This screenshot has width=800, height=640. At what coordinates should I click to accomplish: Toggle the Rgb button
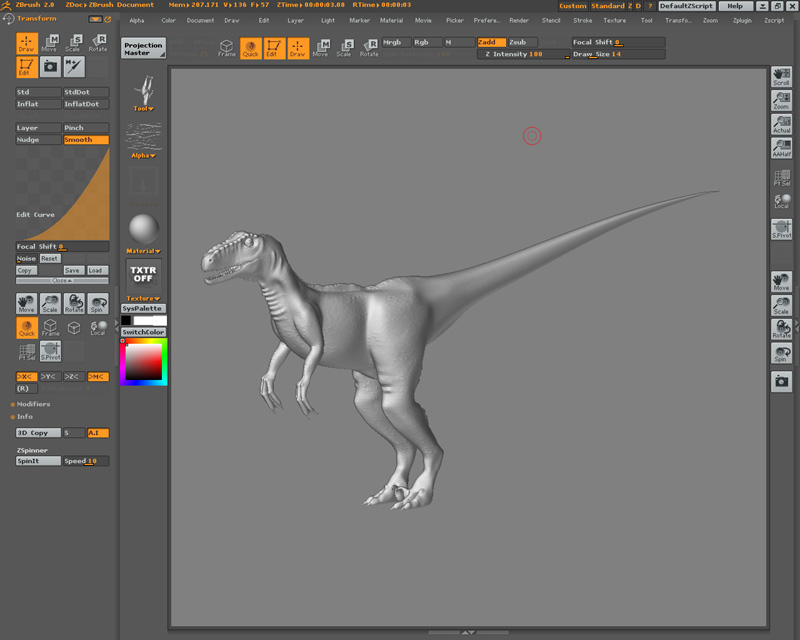428,42
